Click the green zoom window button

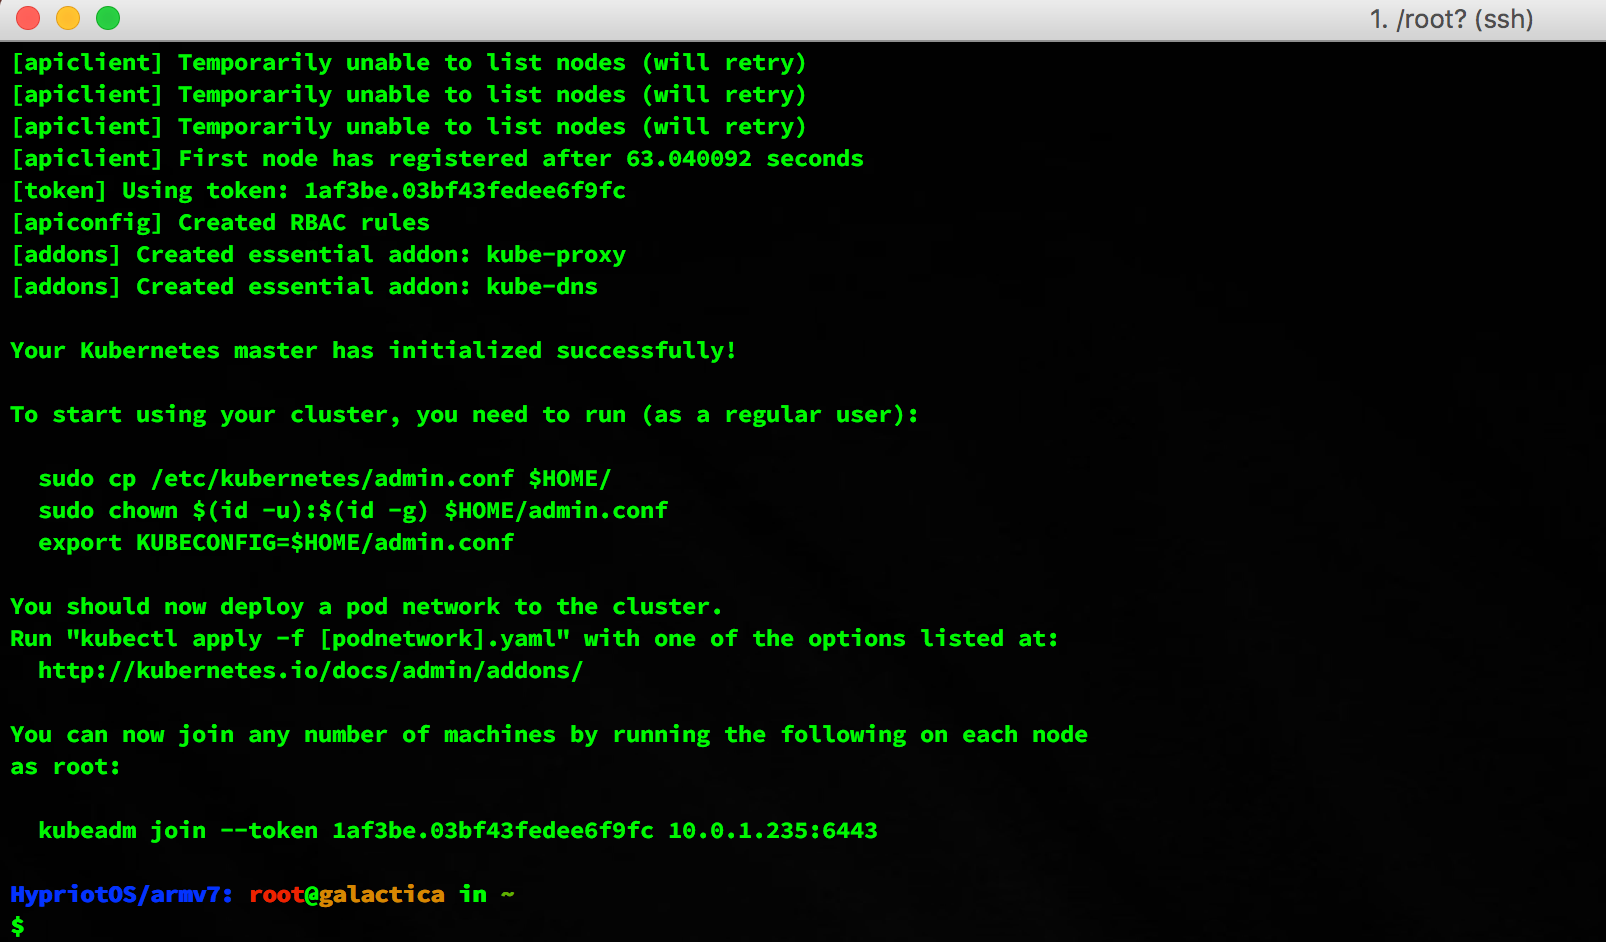(x=108, y=18)
